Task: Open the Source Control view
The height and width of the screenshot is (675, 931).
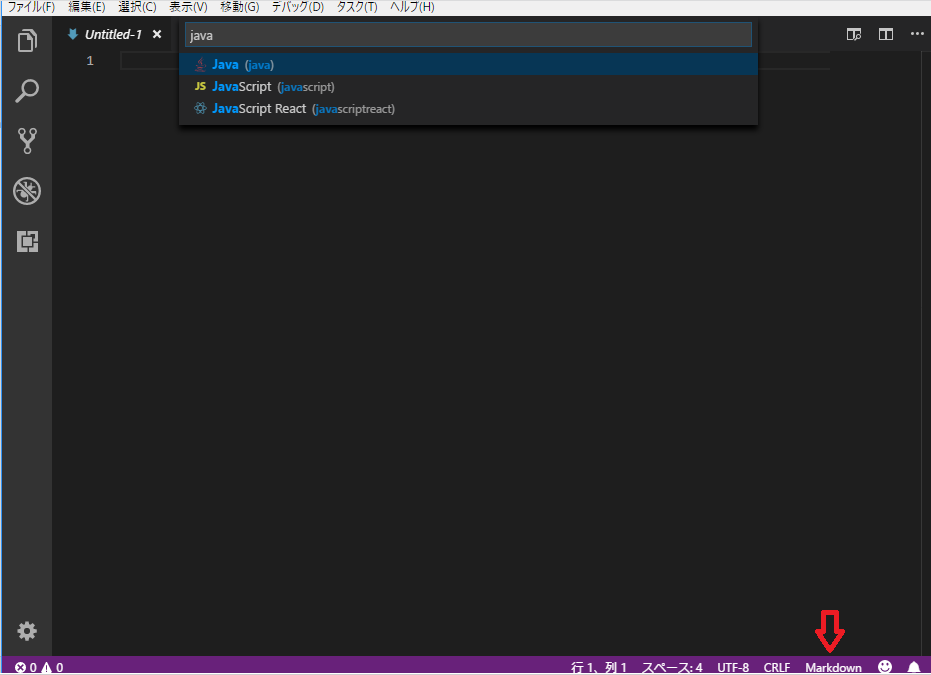Action: pyautogui.click(x=26, y=141)
